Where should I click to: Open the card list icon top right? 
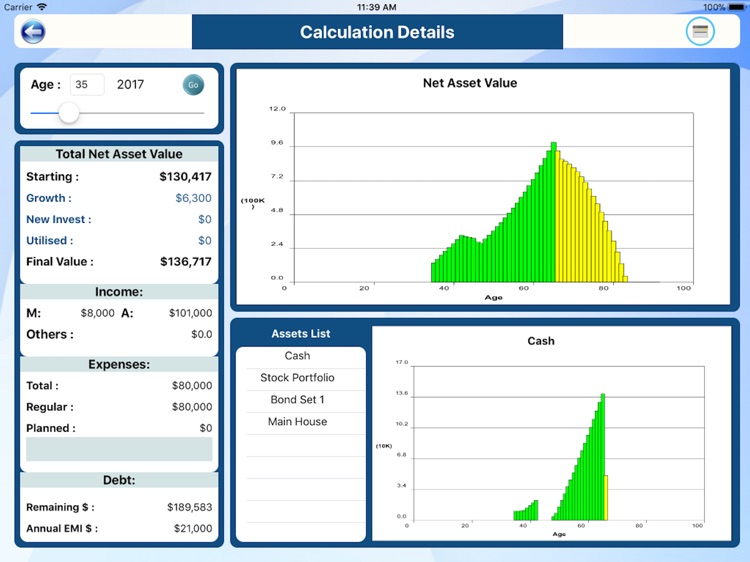[x=700, y=31]
